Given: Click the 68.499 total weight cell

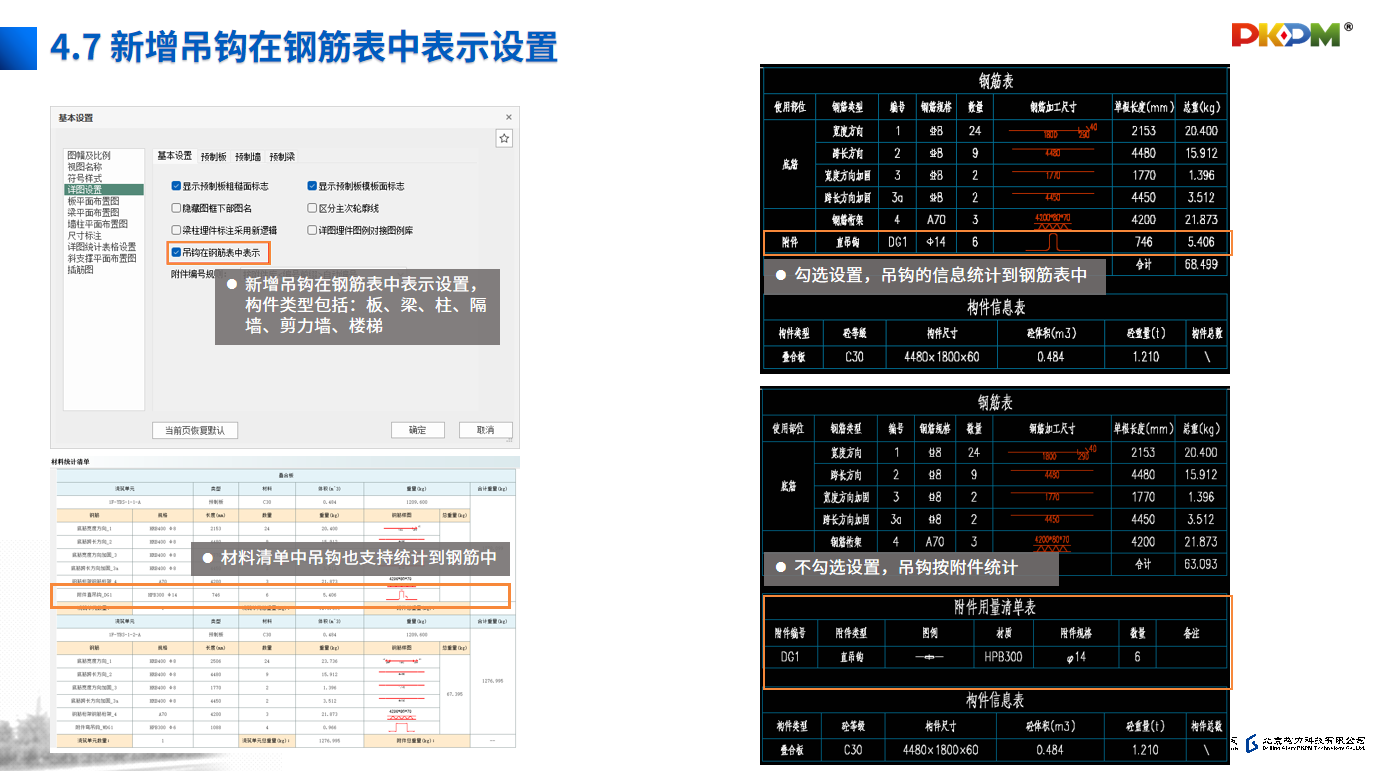Looking at the screenshot, I should (1200, 264).
